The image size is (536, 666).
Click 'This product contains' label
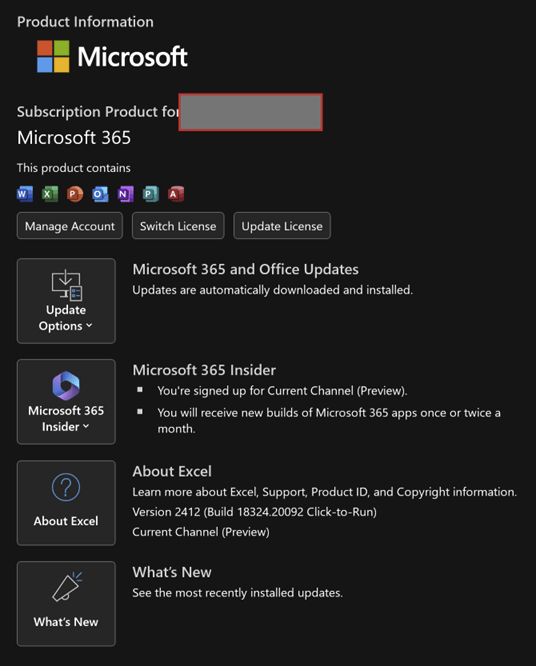[x=74, y=168]
